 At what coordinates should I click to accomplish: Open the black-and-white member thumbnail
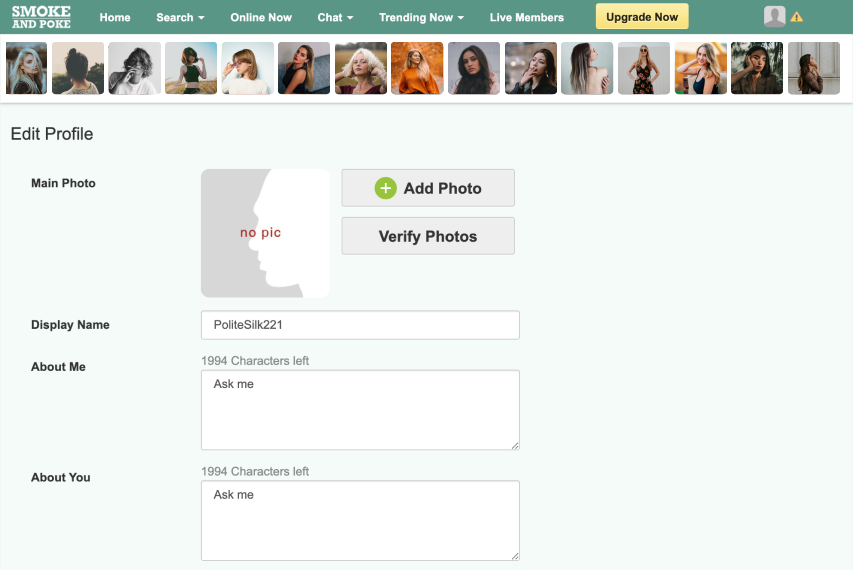pyautogui.click(x=134, y=68)
